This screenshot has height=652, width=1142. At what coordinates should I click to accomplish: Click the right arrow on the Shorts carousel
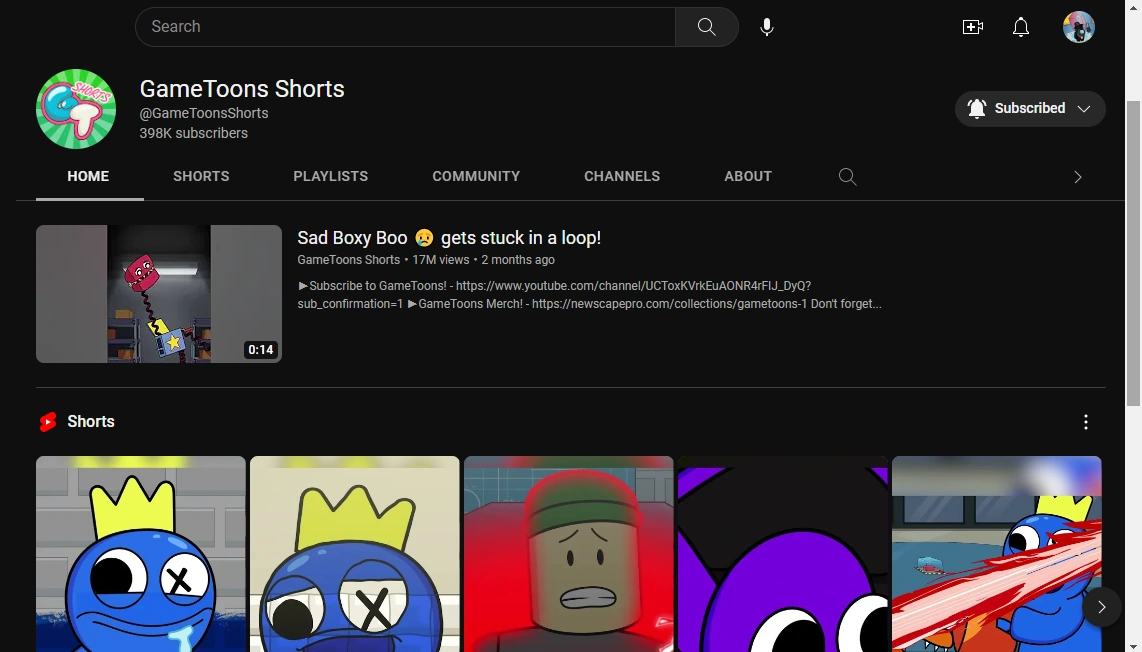[1102, 607]
